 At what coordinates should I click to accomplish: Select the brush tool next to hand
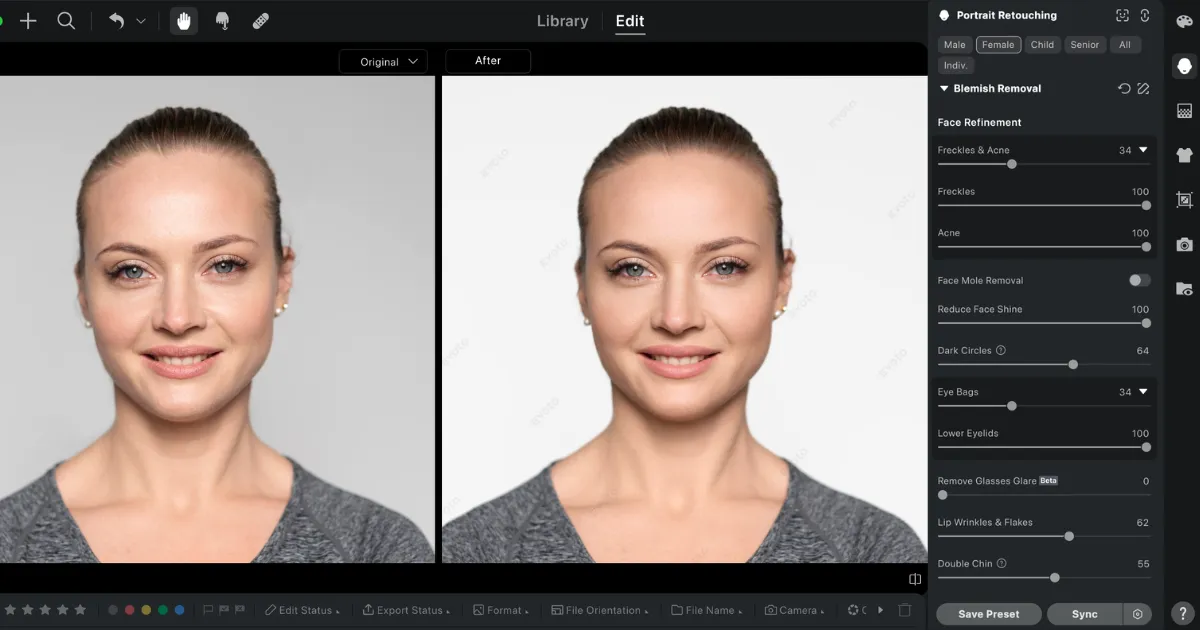click(x=223, y=20)
